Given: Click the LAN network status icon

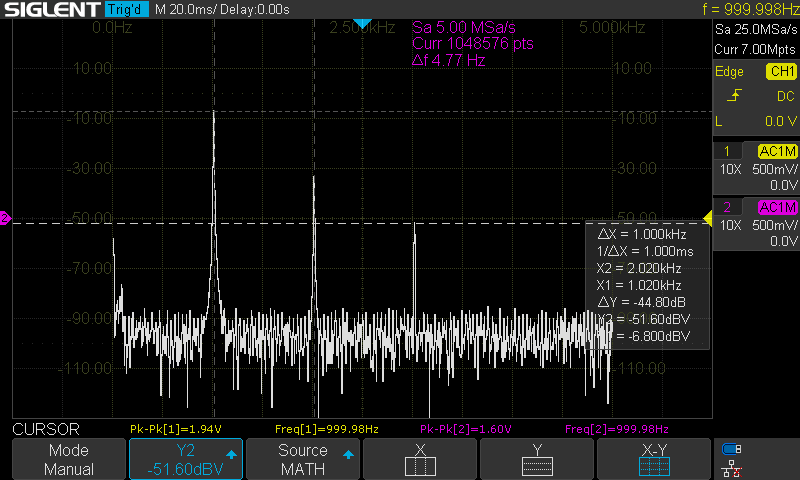Looking at the screenshot, I should 731,468.
